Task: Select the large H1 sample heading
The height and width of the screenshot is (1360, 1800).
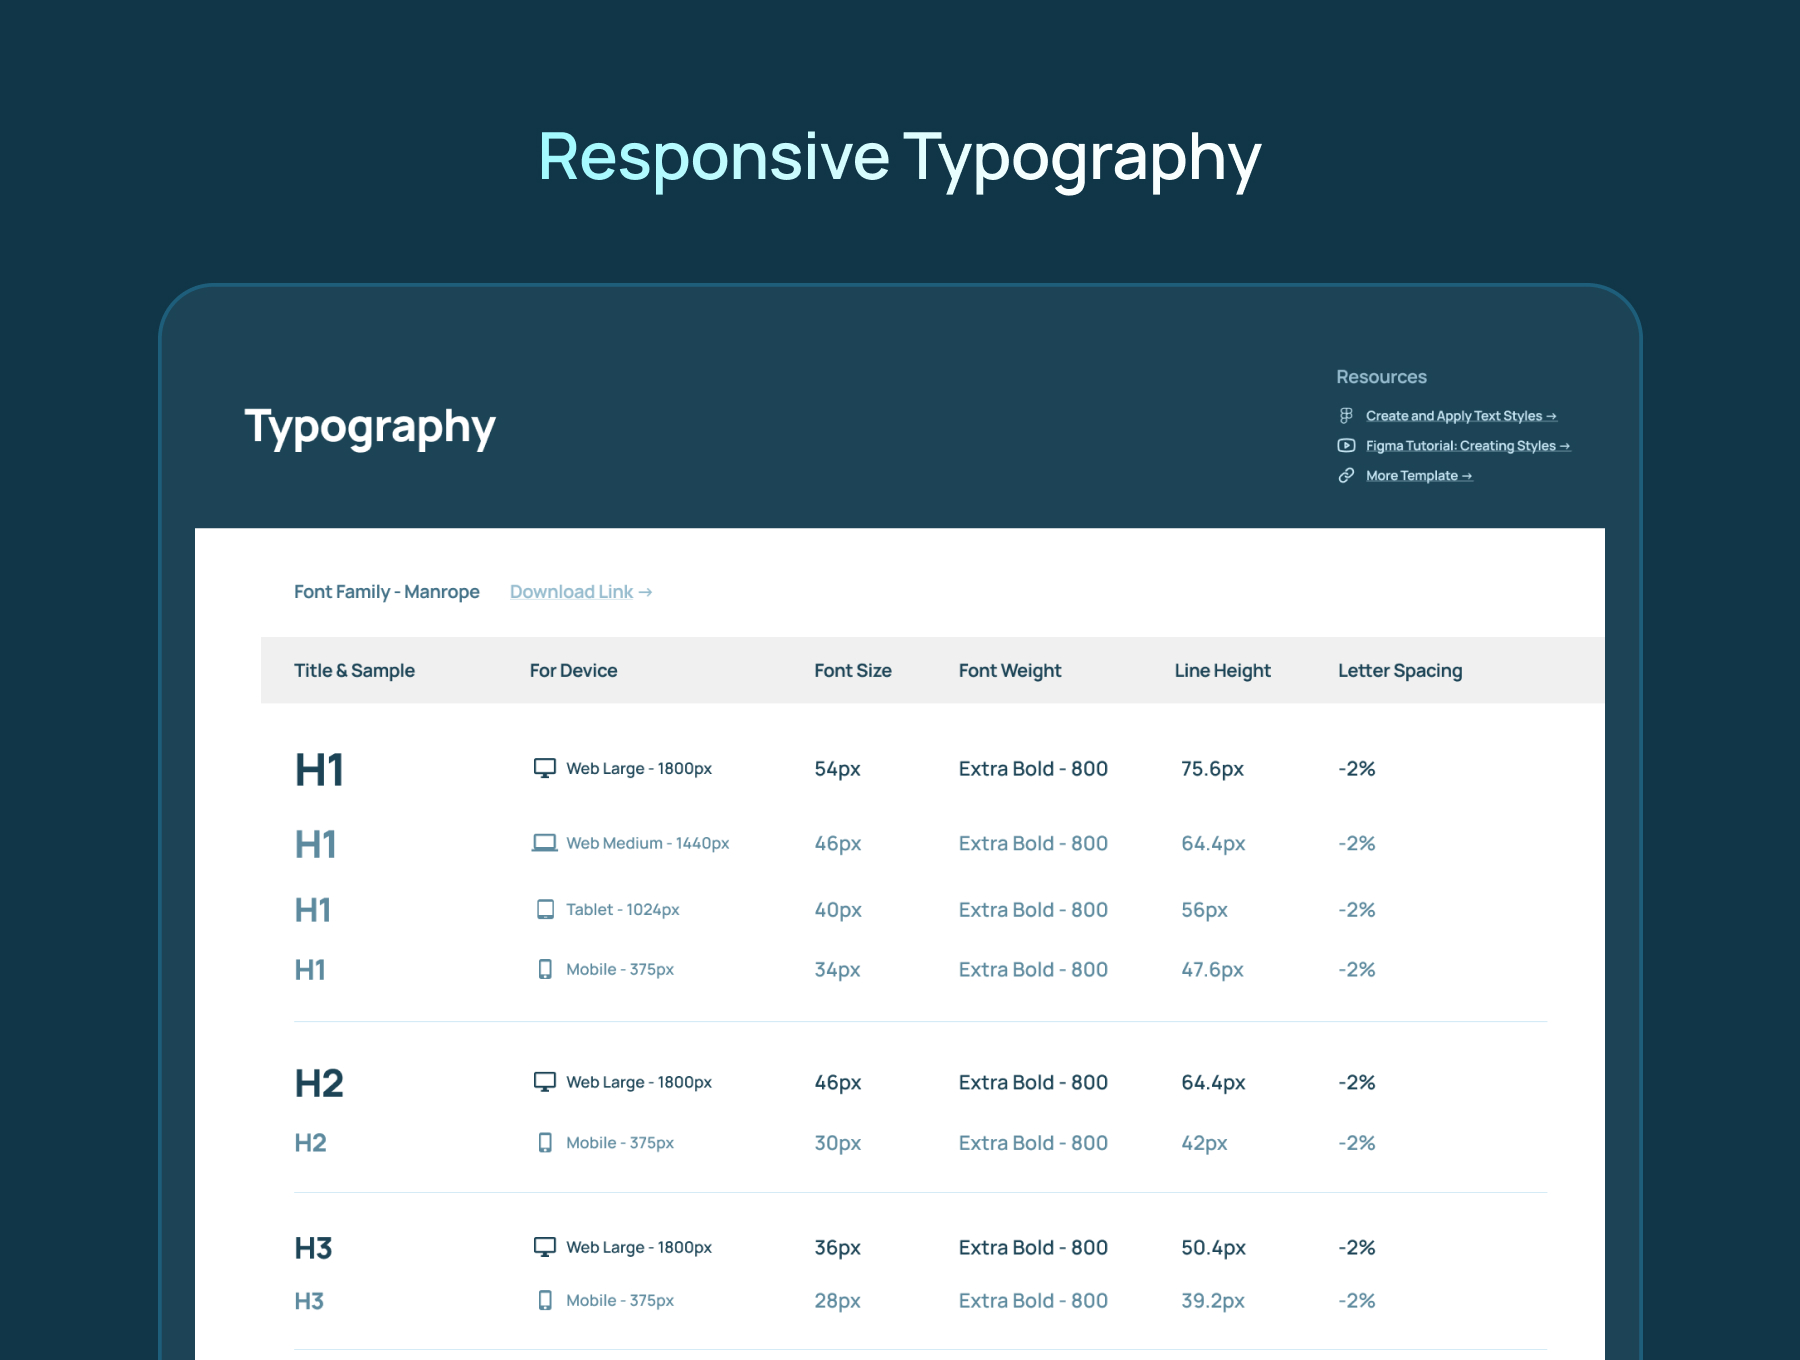Action: click(319, 770)
